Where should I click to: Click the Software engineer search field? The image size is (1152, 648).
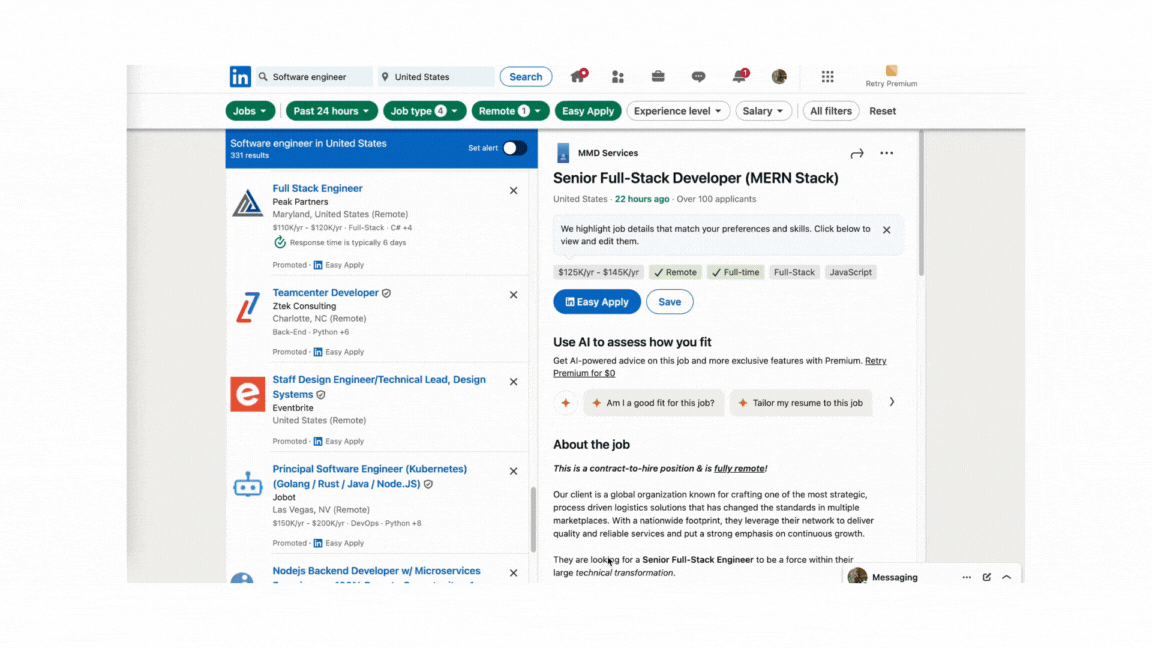click(314, 76)
